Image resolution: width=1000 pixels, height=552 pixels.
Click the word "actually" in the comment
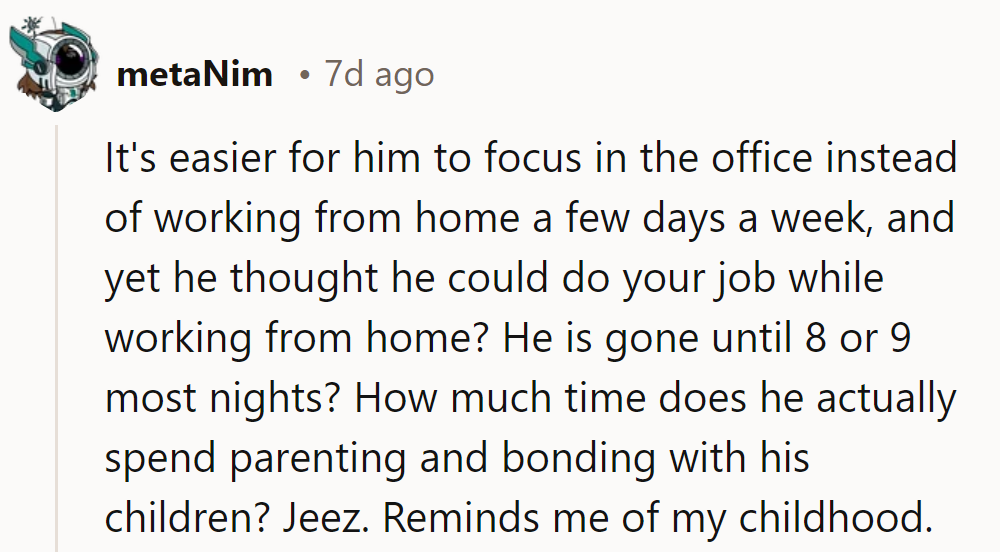[x=886, y=399]
